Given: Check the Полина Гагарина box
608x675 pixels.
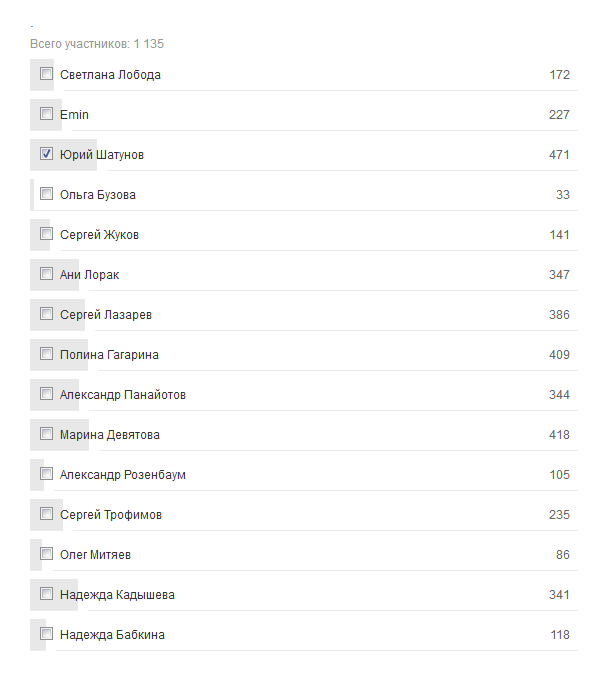Looking at the screenshot, I should pyautogui.click(x=46, y=354).
